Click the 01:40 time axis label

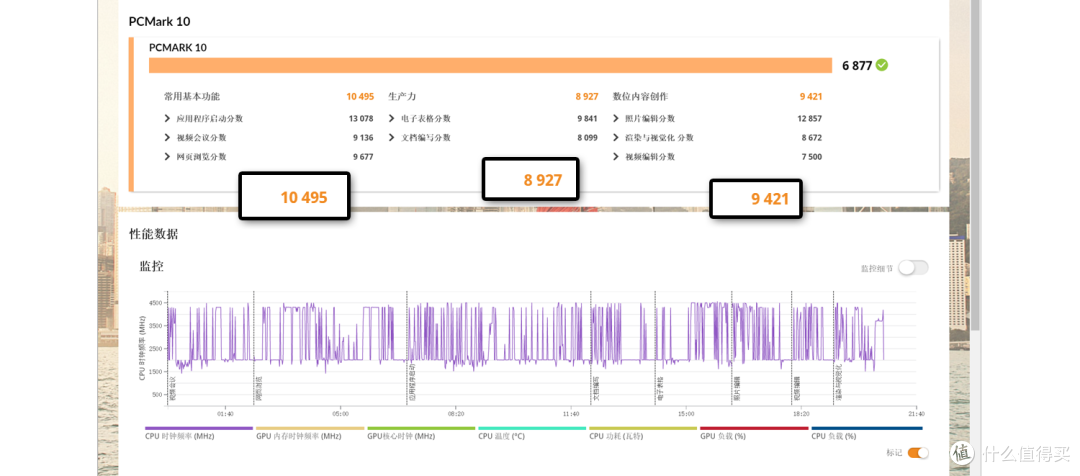point(225,414)
